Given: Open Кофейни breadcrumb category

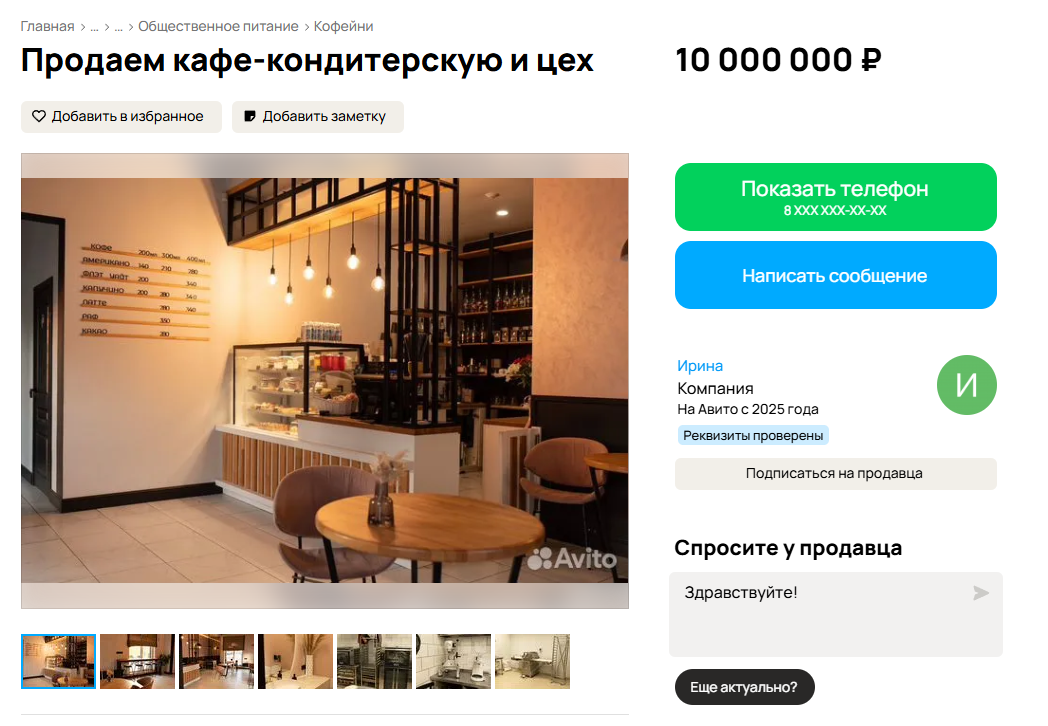Looking at the screenshot, I should (x=344, y=27).
